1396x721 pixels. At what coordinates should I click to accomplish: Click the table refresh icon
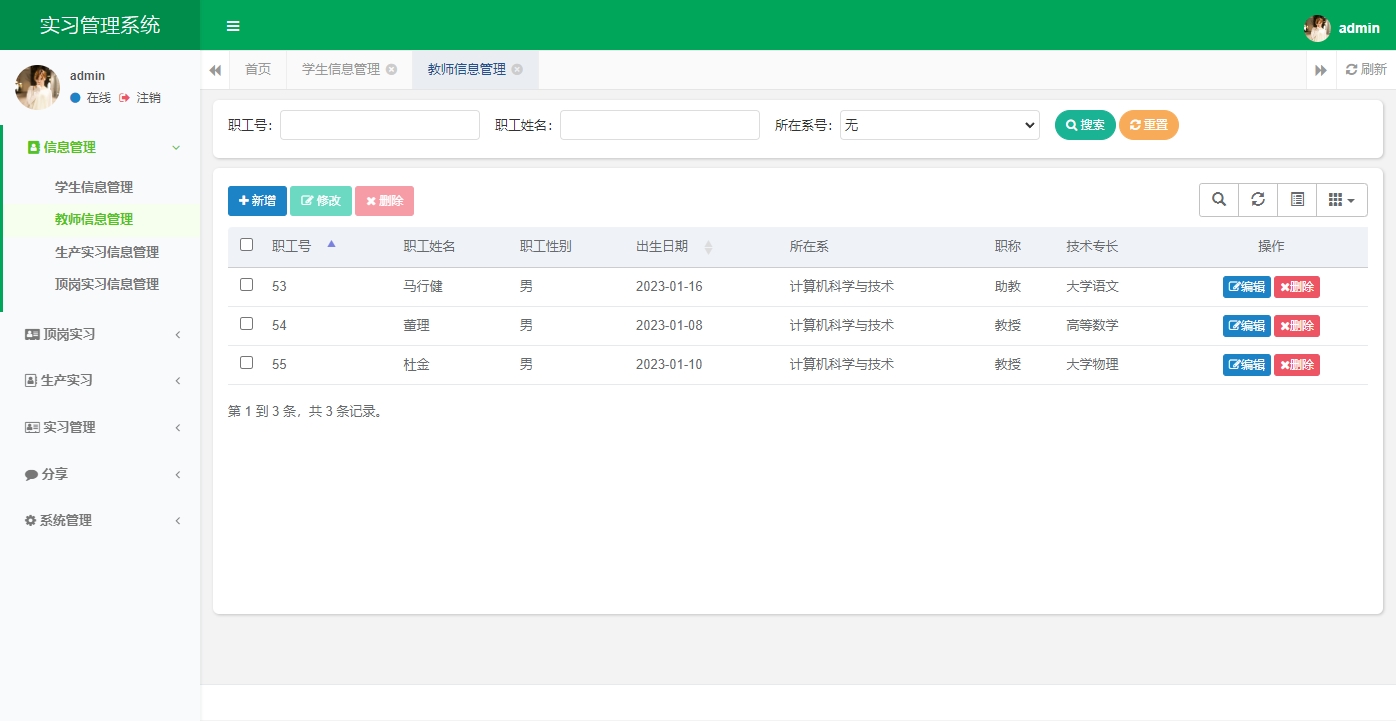click(x=1258, y=200)
